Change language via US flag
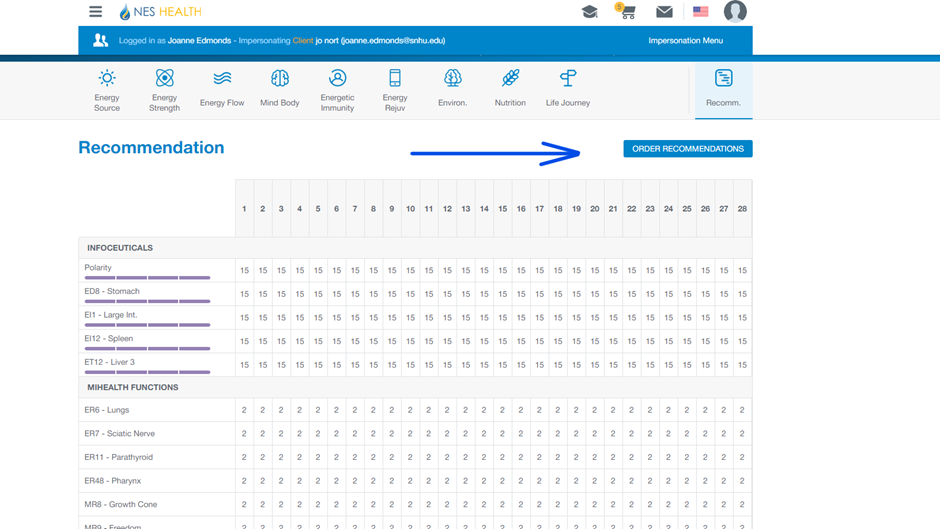The height and width of the screenshot is (529, 940). pos(700,12)
